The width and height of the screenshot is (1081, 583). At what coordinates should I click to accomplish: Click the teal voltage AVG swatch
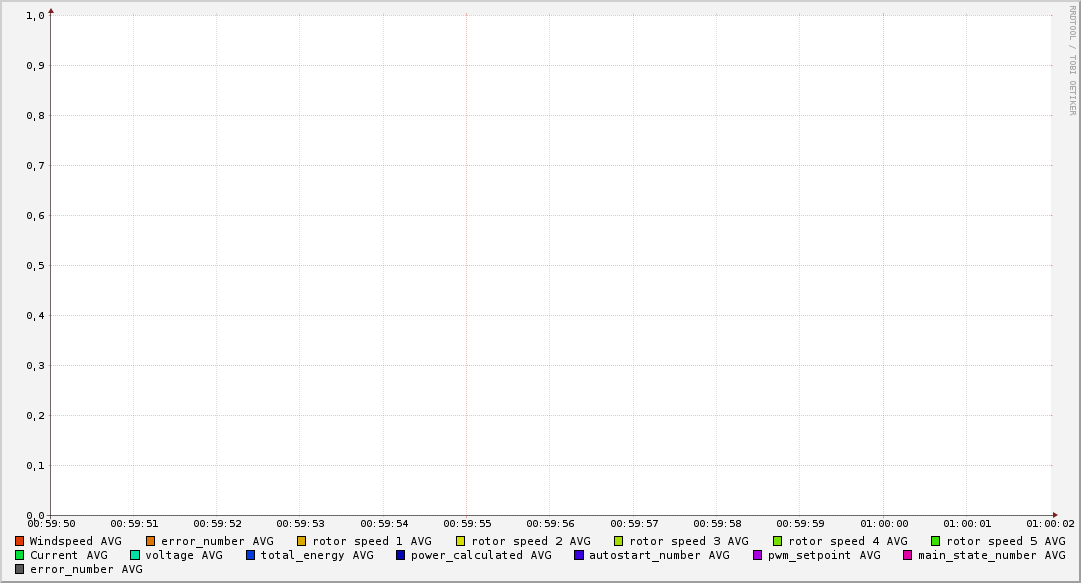tap(135, 555)
